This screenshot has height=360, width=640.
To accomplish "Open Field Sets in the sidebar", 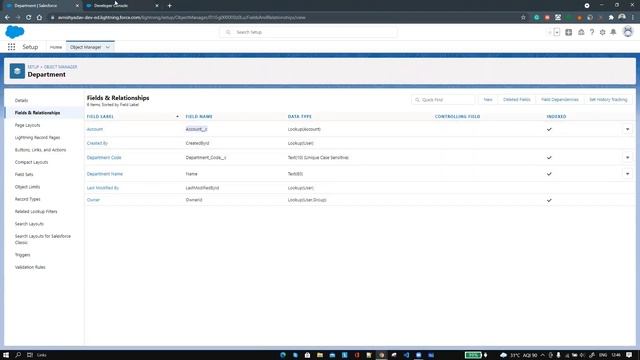I will [x=24, y=174].
